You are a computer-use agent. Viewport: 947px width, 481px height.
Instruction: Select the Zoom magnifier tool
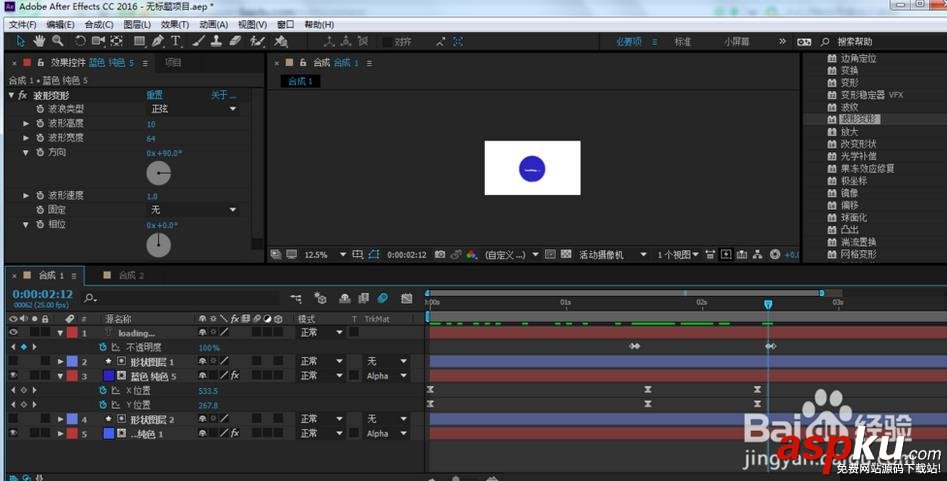[x=57, y=41]
